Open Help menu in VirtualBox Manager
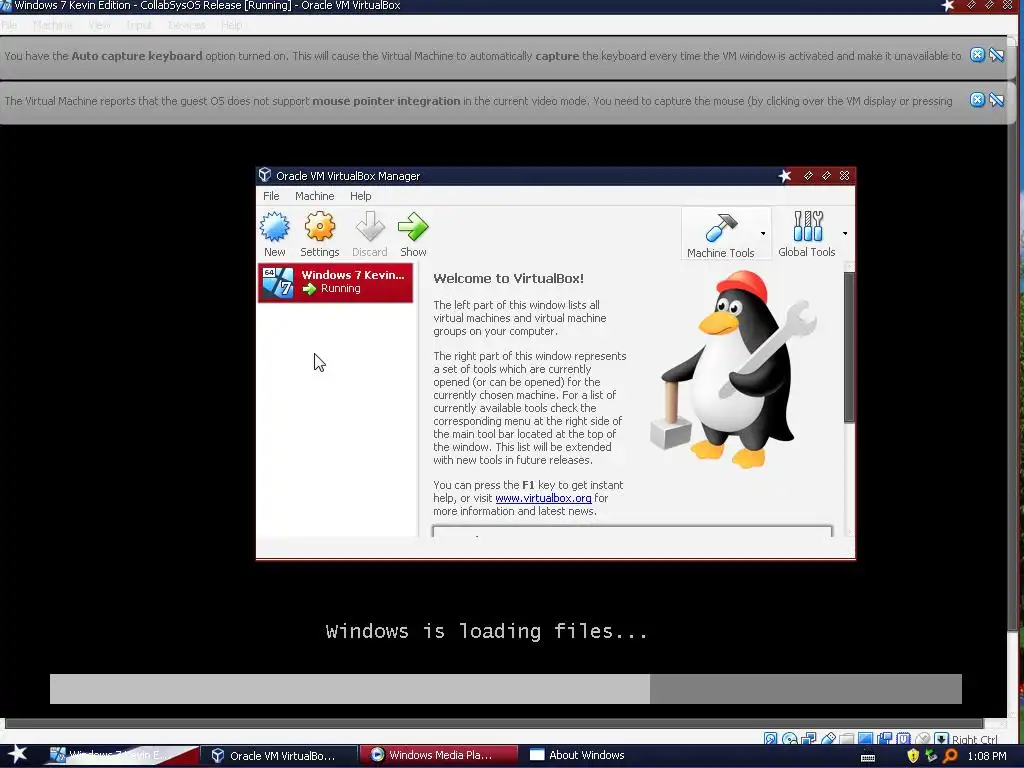The image size is (1024, 768). click(x=360, y=196)
